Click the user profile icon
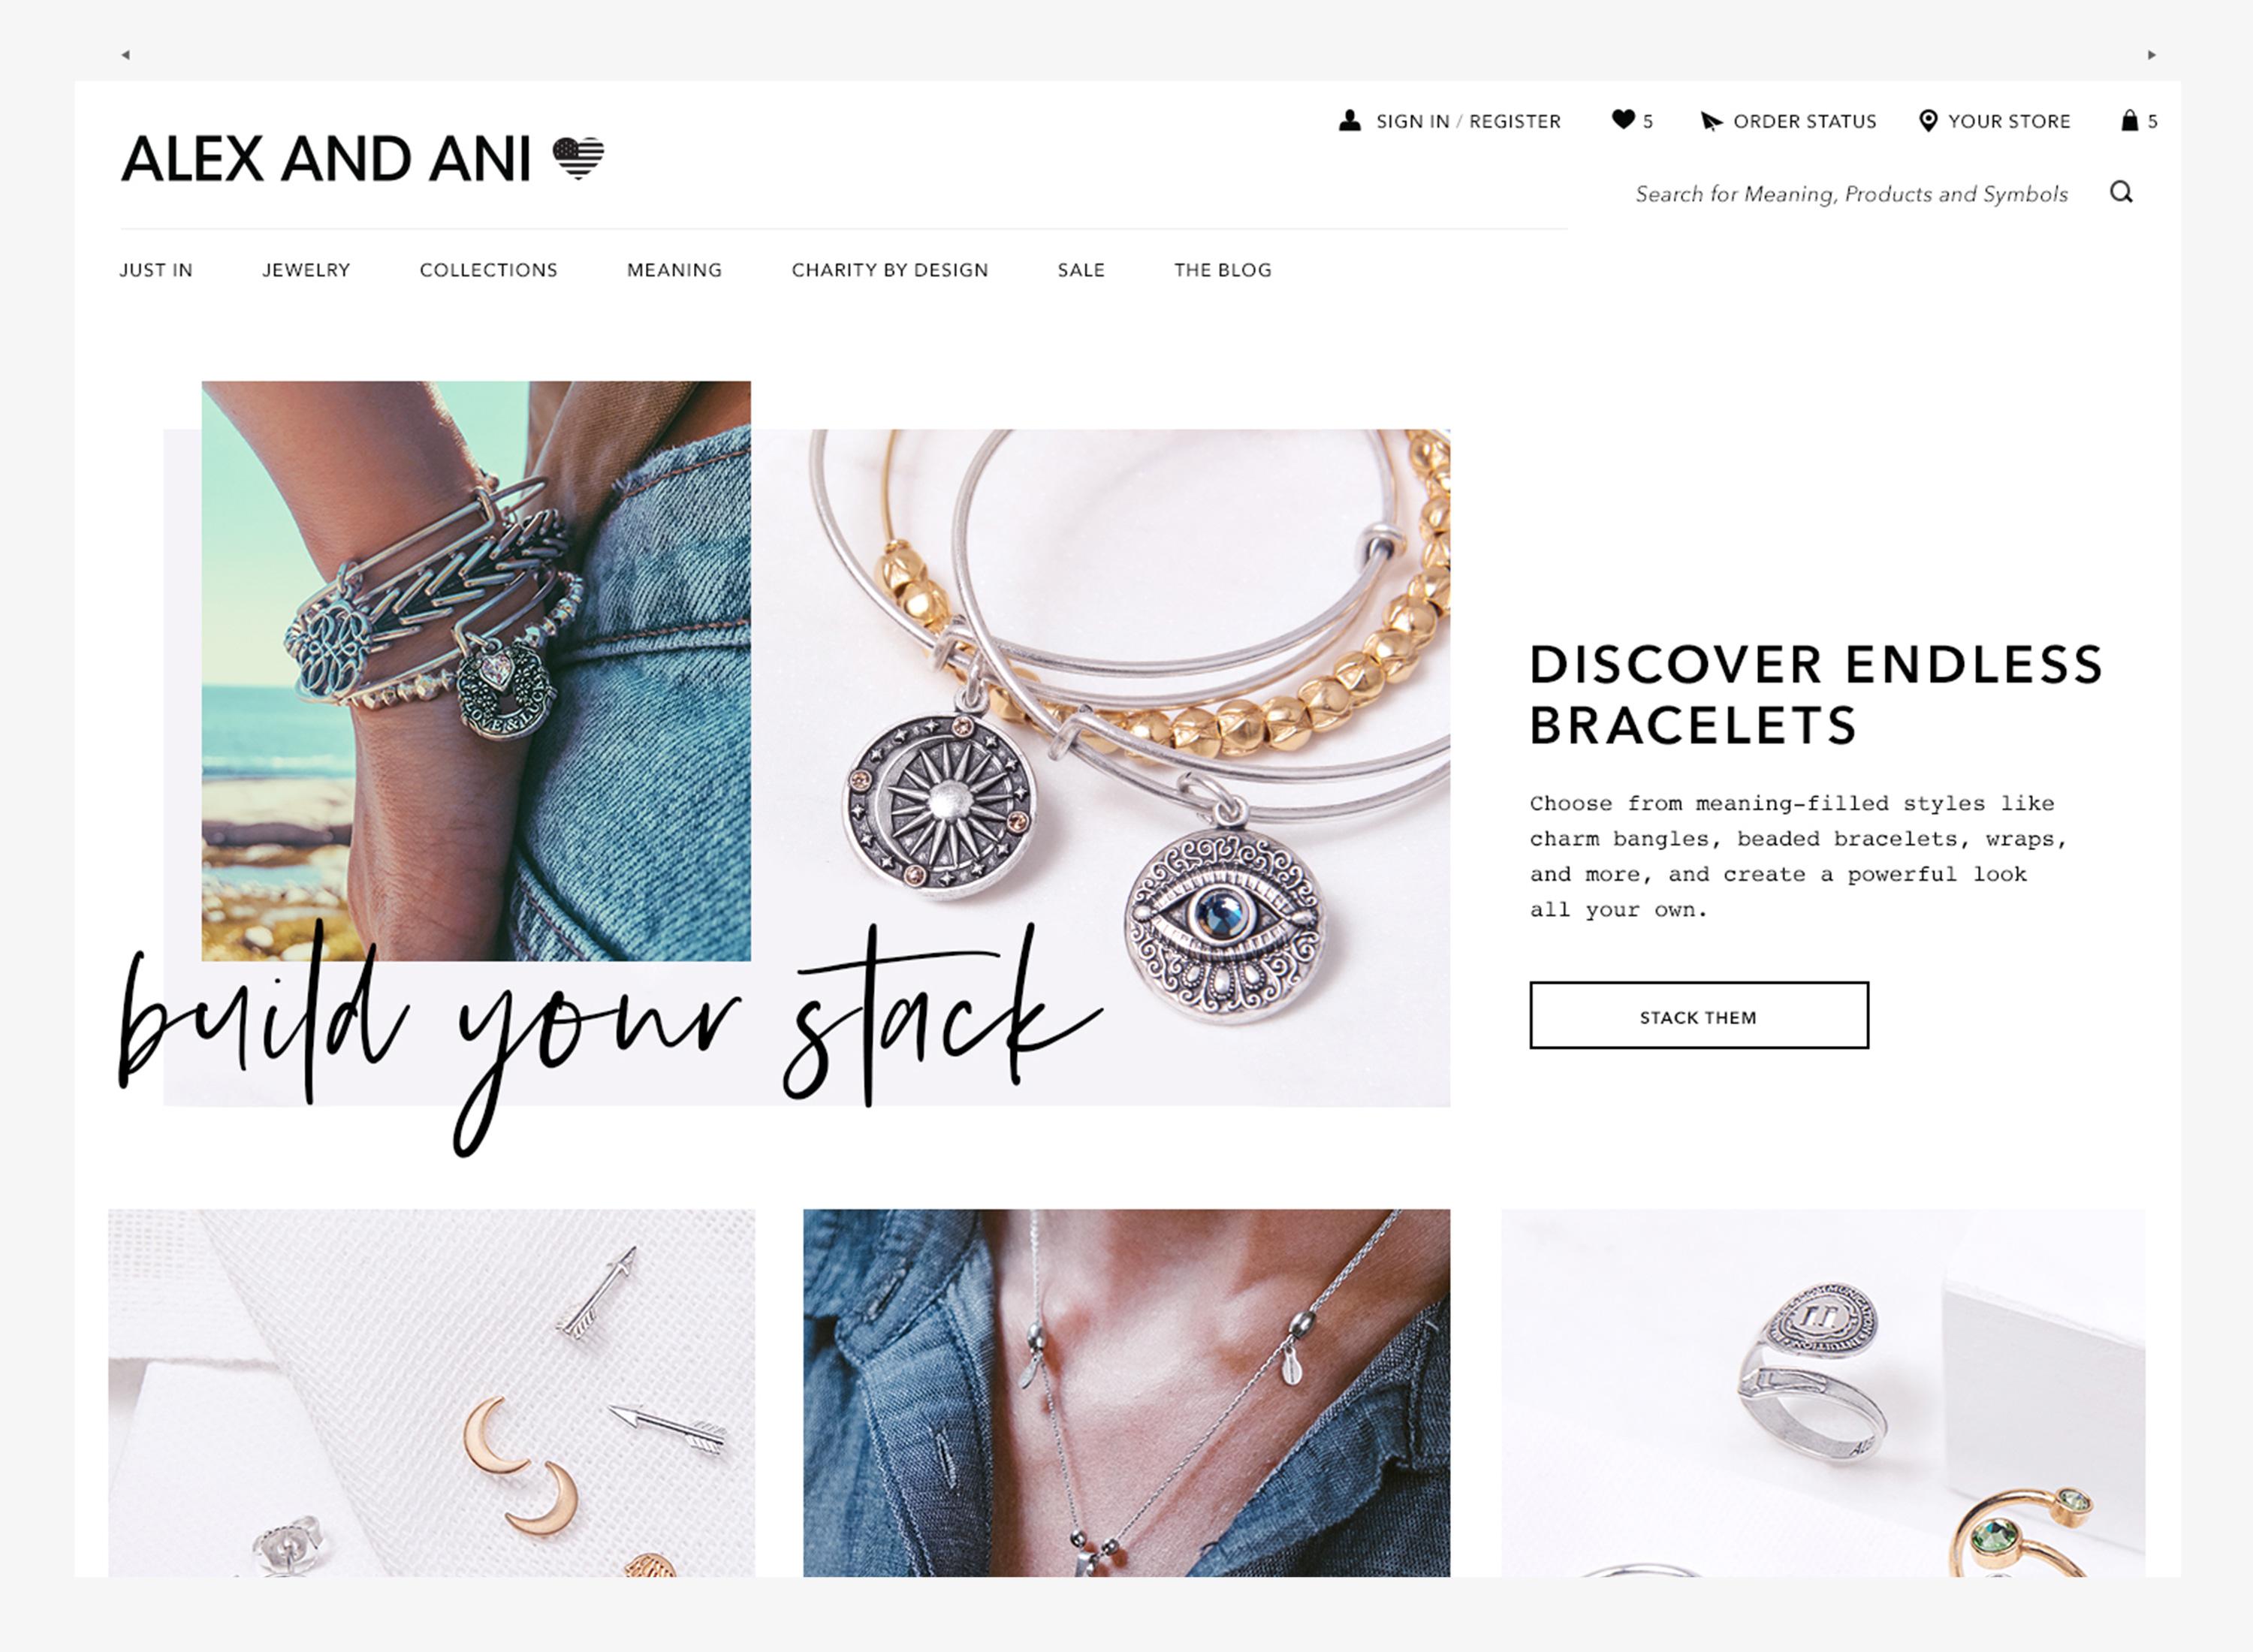 pyautogui.click(x=1349, y=121)
